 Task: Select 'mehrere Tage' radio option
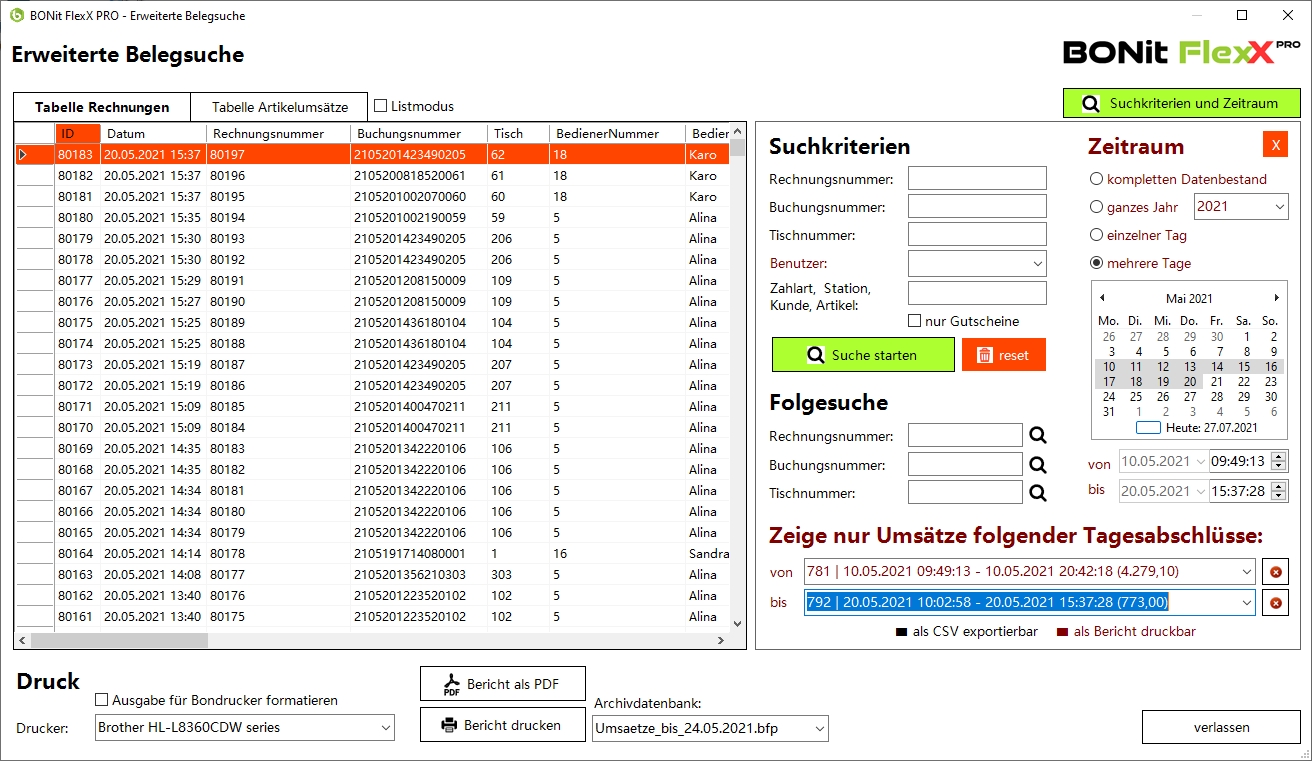pyautogui.click(x=1097, y=263)
